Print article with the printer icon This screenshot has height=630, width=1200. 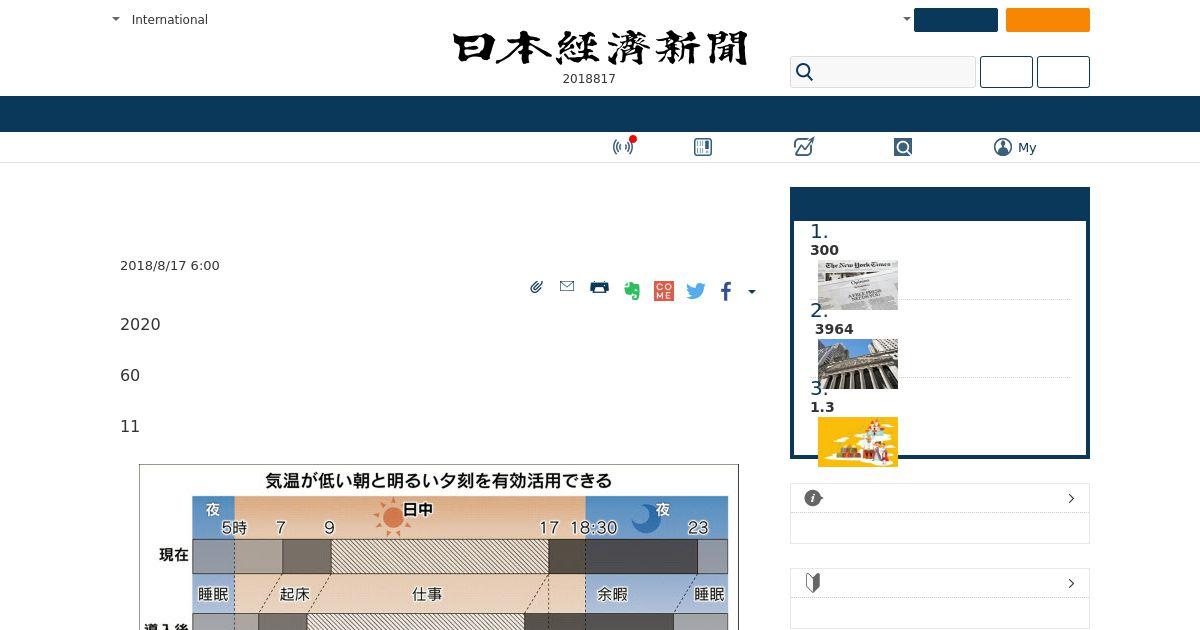(x=599, y=287)
